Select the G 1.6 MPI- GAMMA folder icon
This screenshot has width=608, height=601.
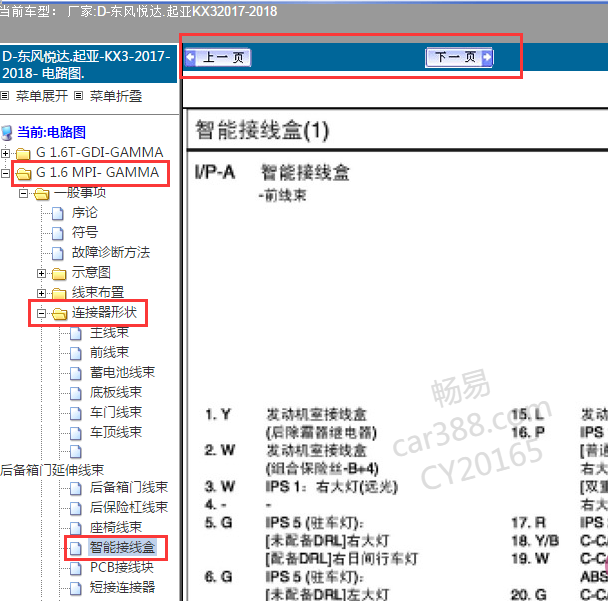tap(23, 174)
